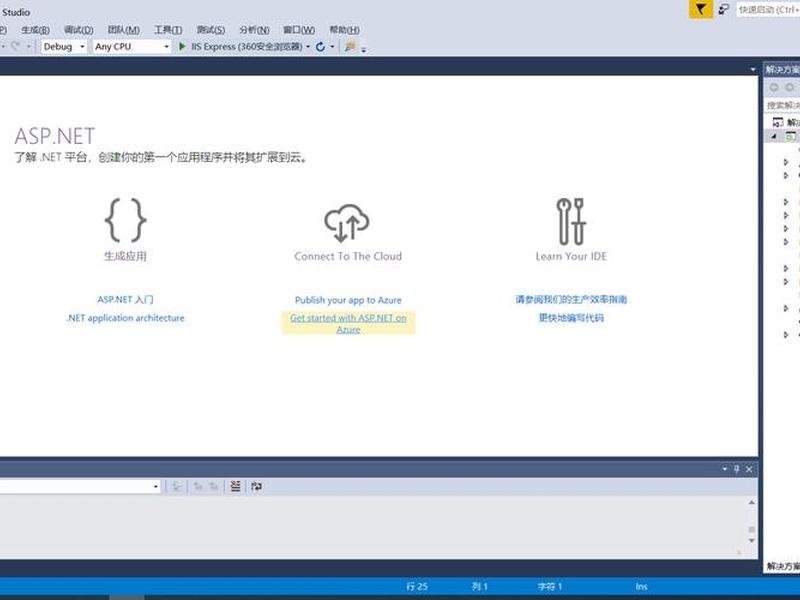
Task: Open the 生成(B) menu
Action: tap(35, 30)
